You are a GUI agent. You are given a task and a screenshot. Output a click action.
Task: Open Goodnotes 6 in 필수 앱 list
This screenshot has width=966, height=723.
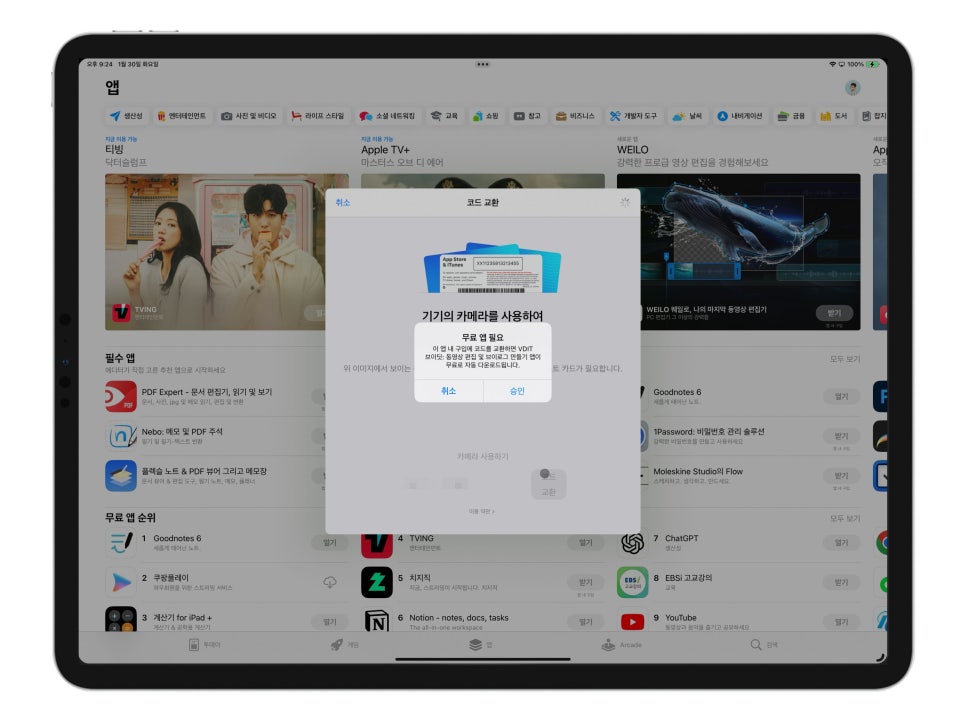(x=677, y=392)
